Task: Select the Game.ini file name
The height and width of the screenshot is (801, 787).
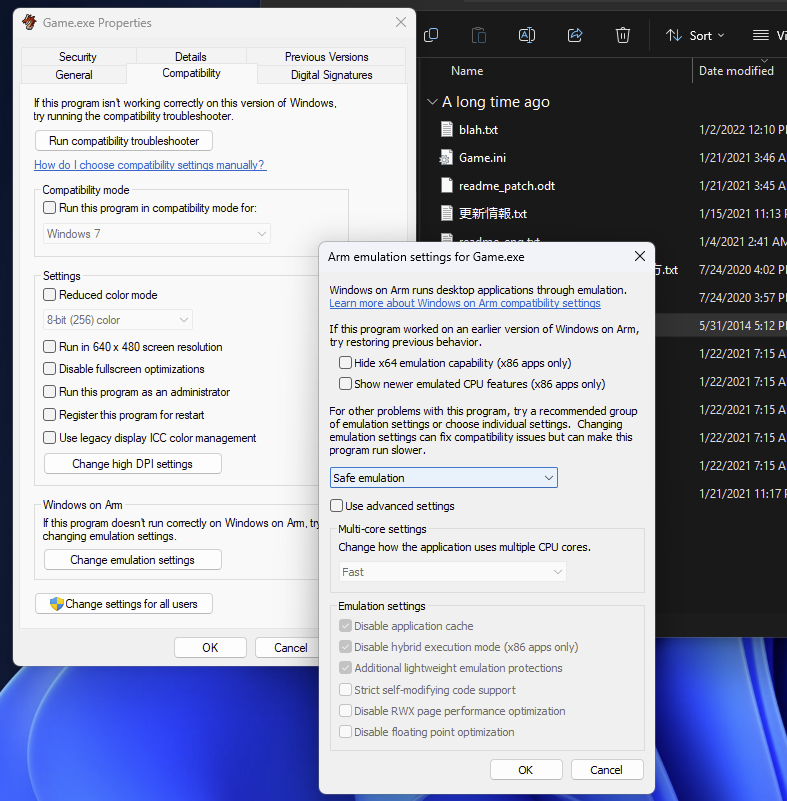Action: (482, 158)
